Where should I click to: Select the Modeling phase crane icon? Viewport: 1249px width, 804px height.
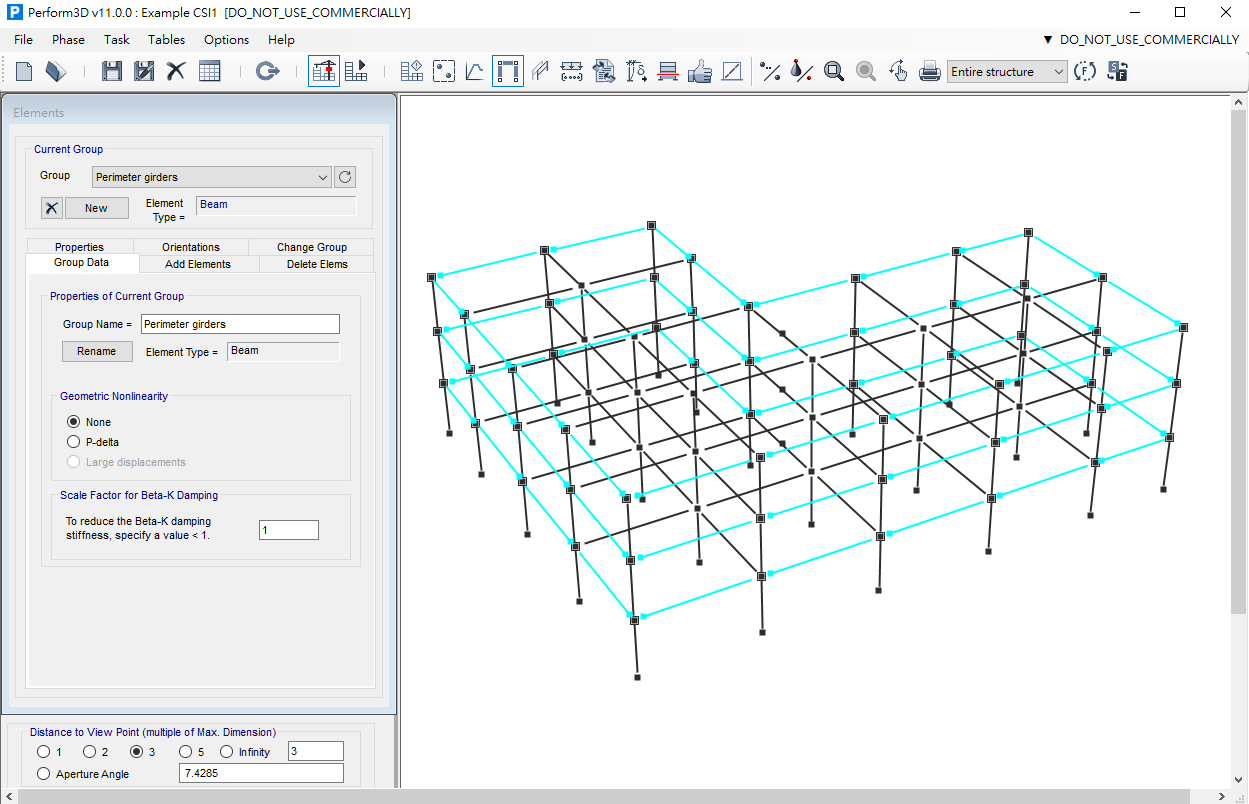click(324, 71)
